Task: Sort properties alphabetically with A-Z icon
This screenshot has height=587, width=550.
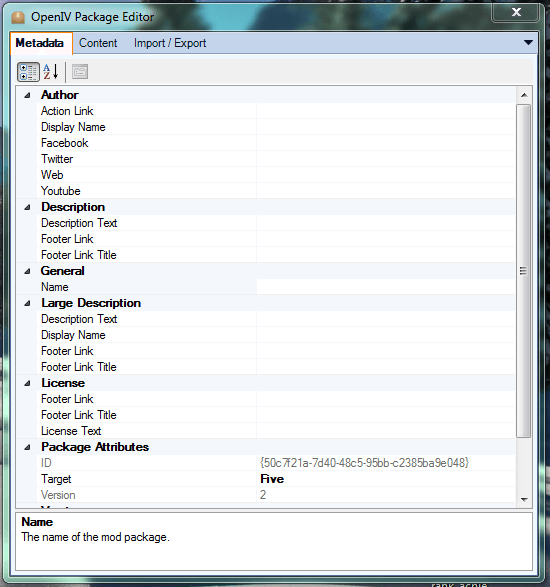Action: pos(51,72)
